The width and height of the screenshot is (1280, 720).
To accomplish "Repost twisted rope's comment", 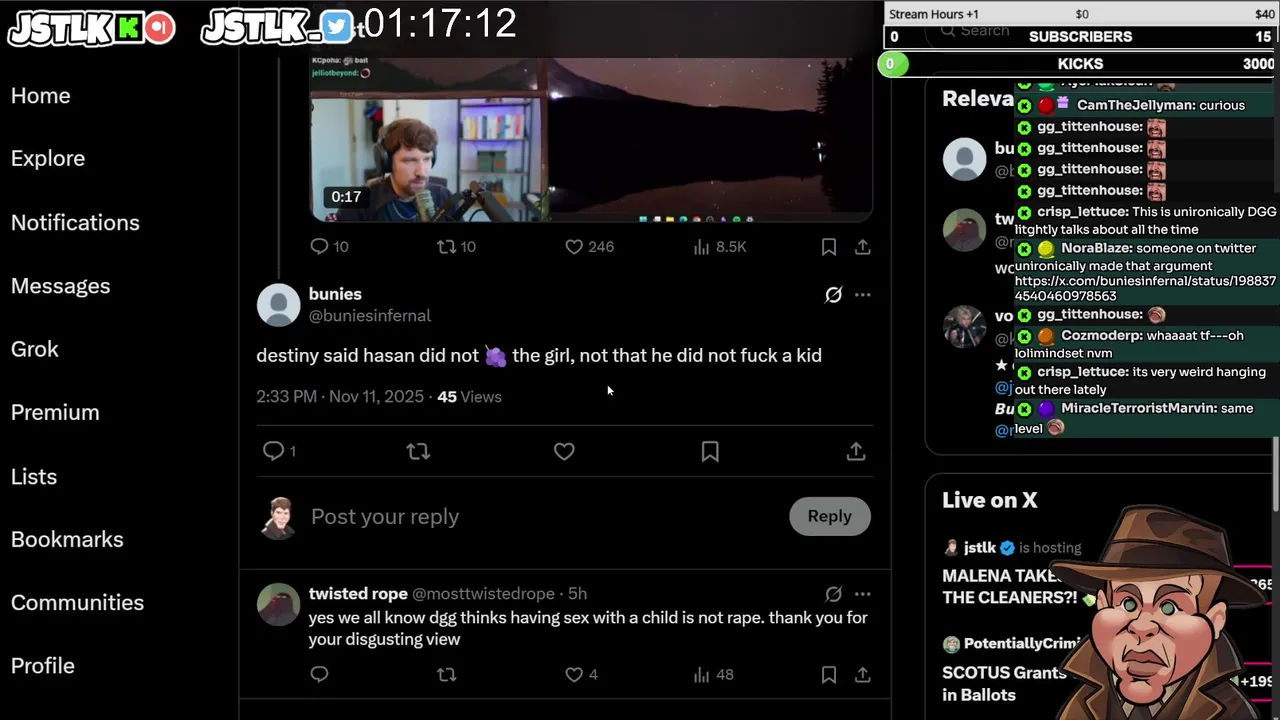I will coord(446,675).
